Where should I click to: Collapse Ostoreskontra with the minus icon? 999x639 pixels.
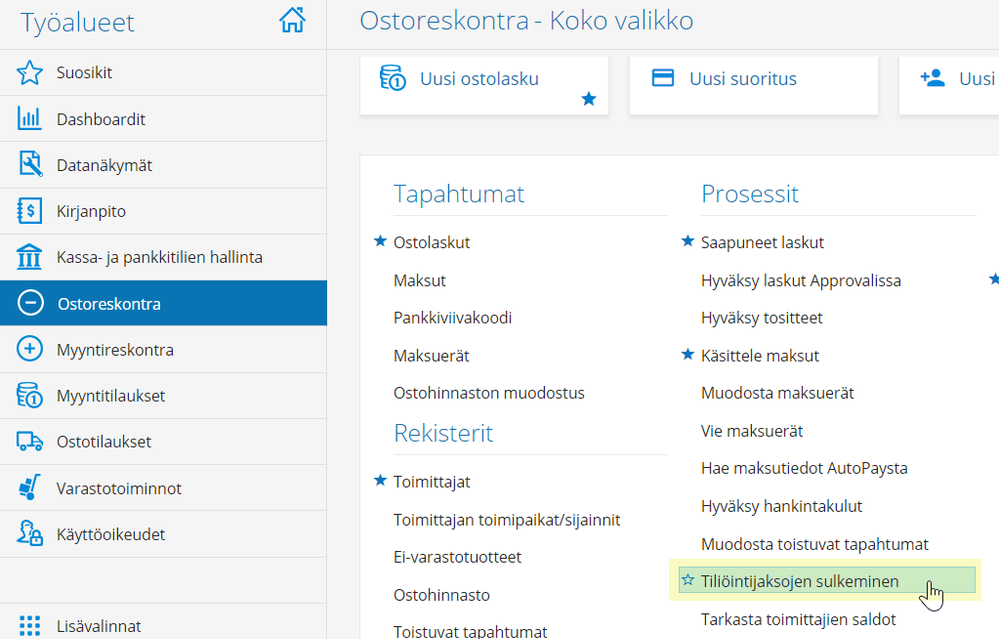[30, 304]
